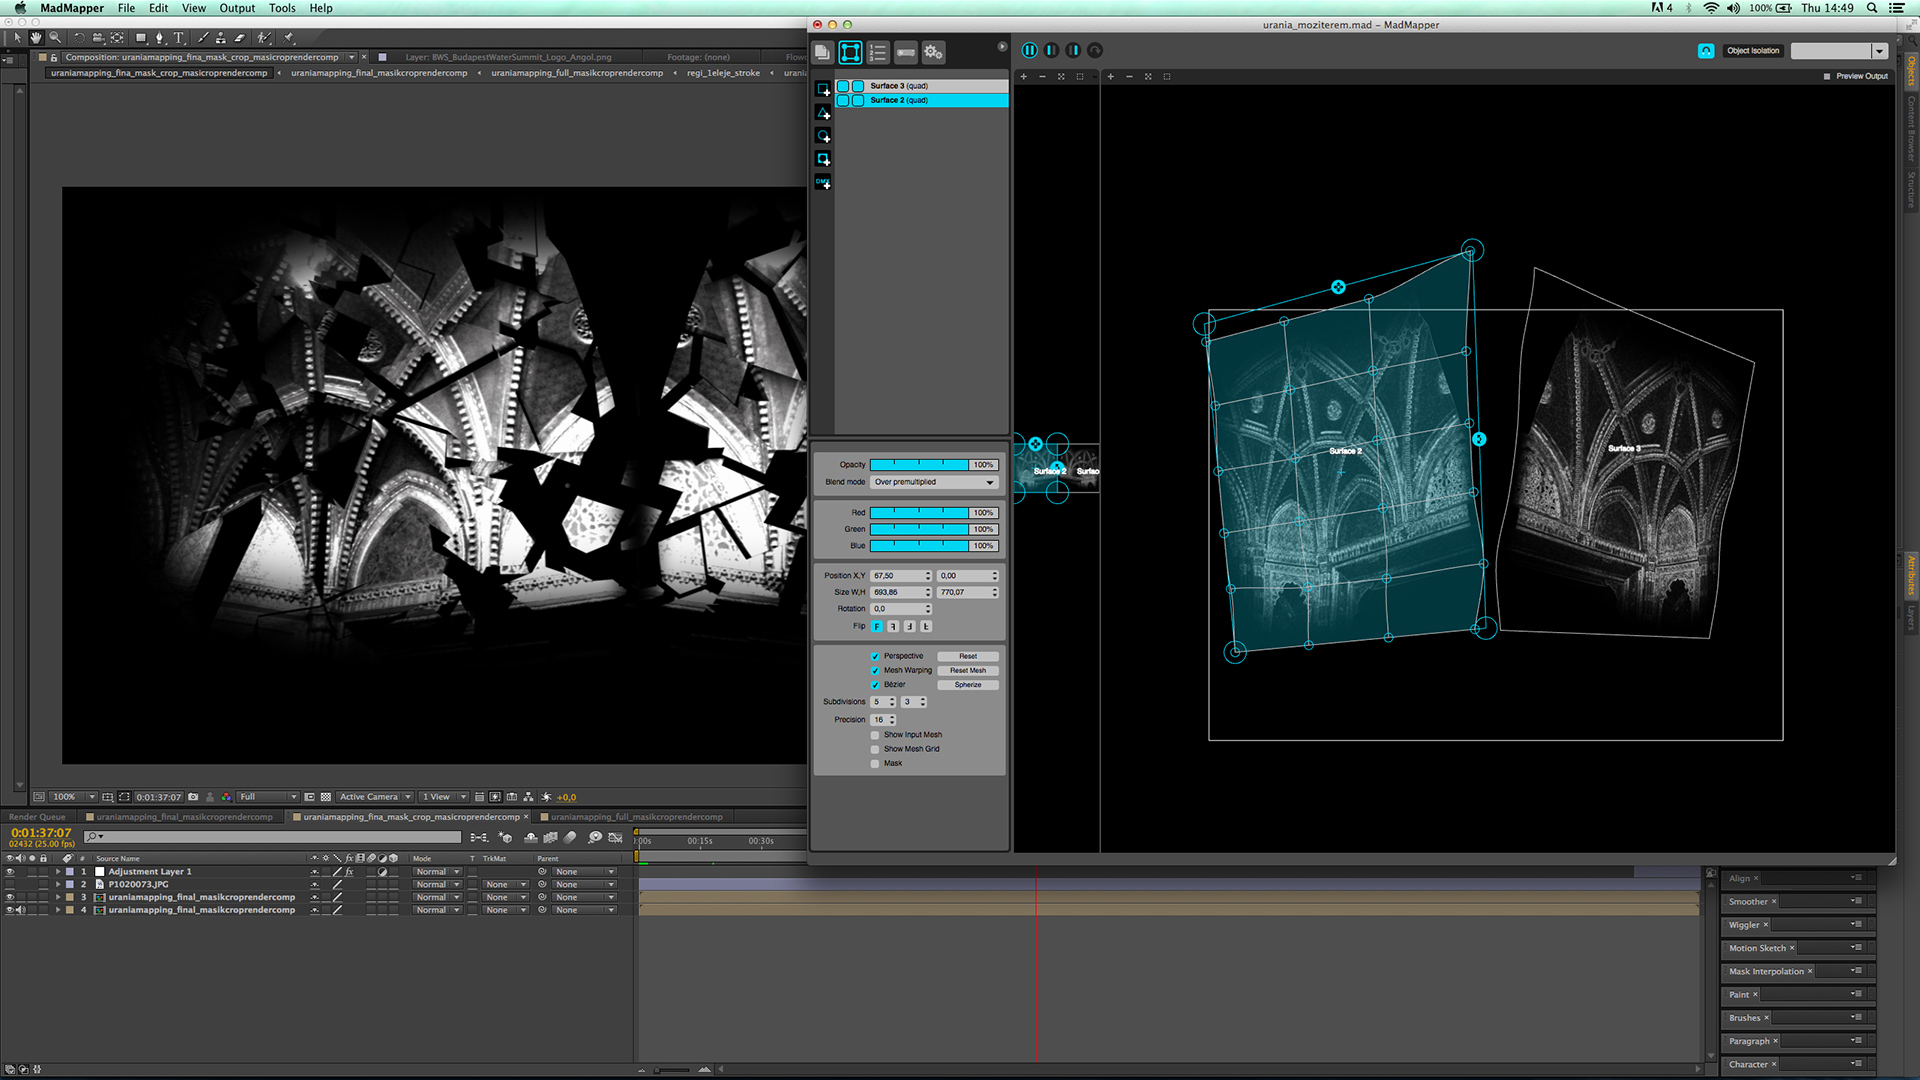Open the numbered scenes list tab icon

pyautogui.click(x=877, y=52)
